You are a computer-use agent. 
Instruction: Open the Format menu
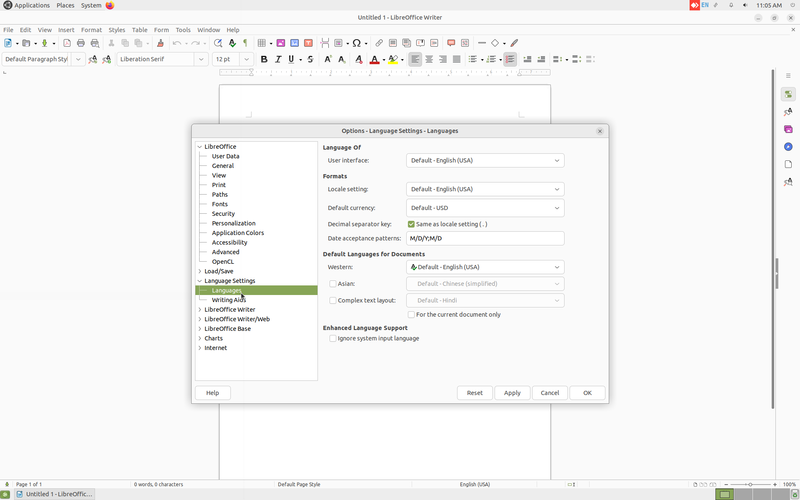pyautogui.click(x=91, y=30)
